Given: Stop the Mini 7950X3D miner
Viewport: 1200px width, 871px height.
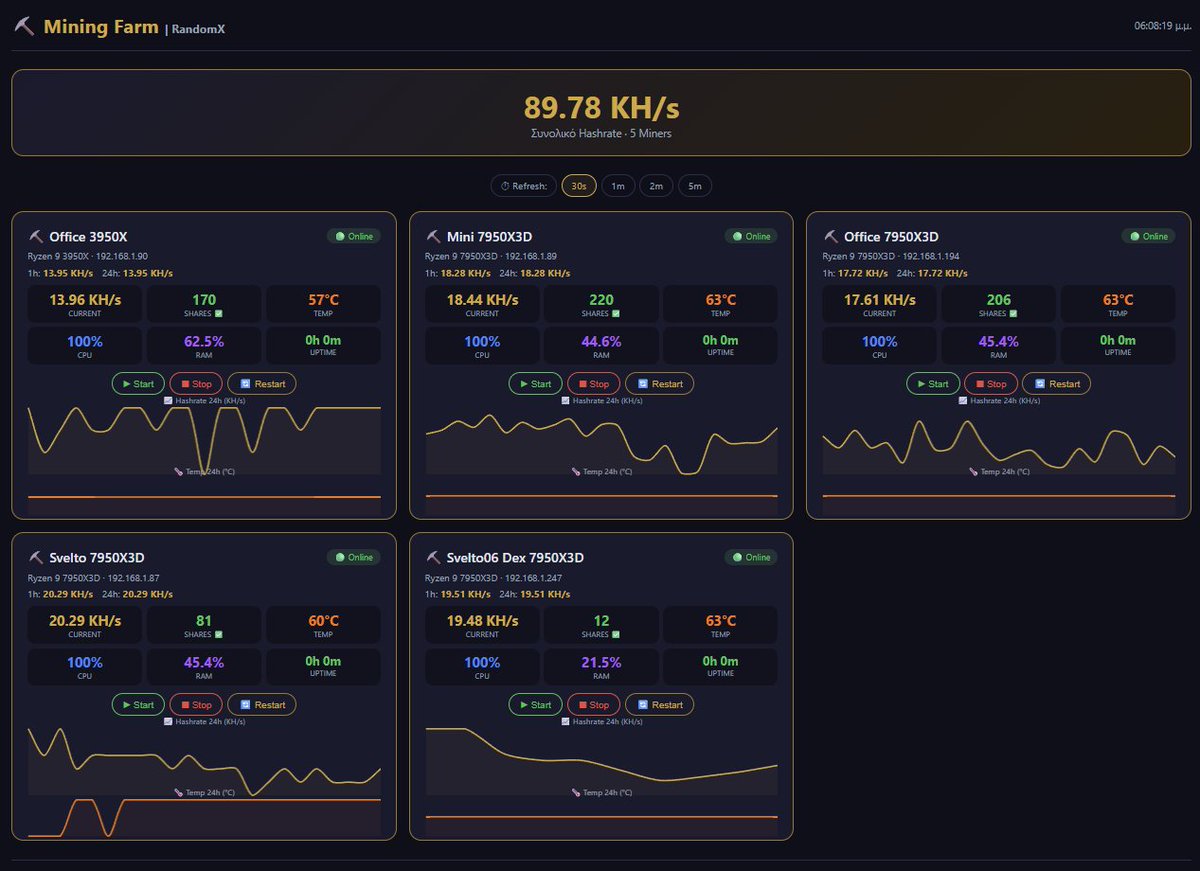Looking at the screenshot, I should tap(594, 383).
